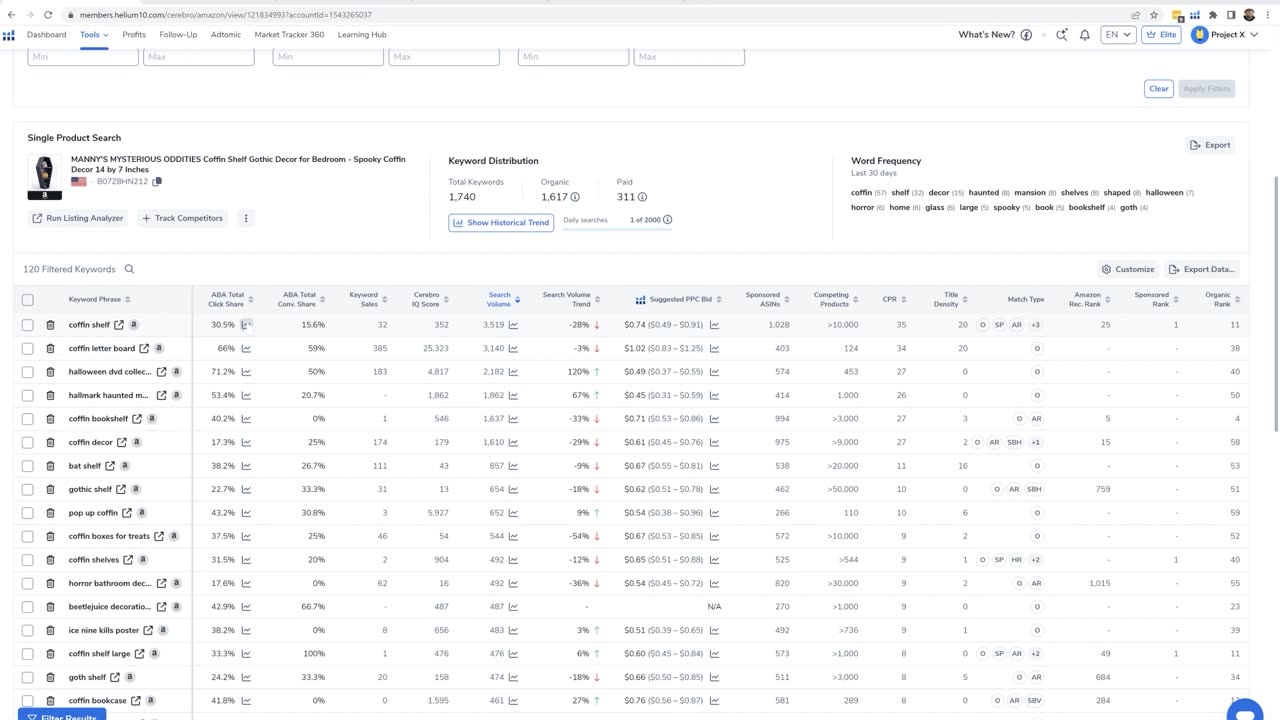Select the coffin bookshelf row checkbox
The height and width of the screenshot is (720, 1280).
(x=27, y=419)
